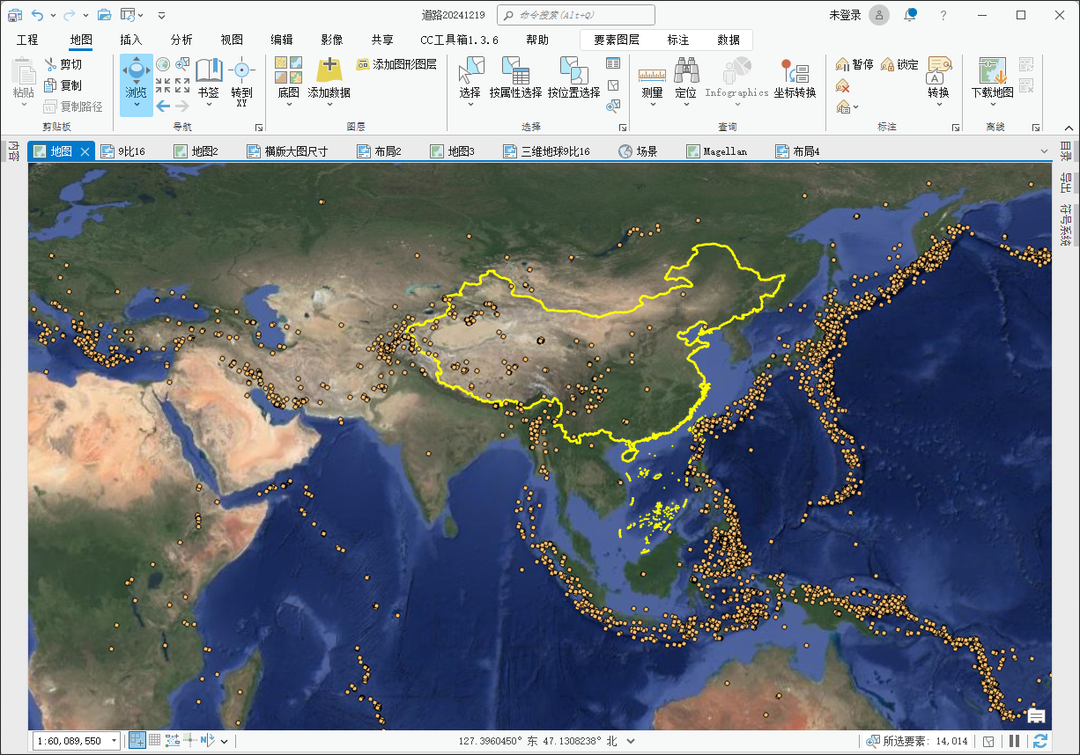Switch to the 要素图层 feature layer tab
This screenshot has width=1080, height=755.
pos(616,40)
